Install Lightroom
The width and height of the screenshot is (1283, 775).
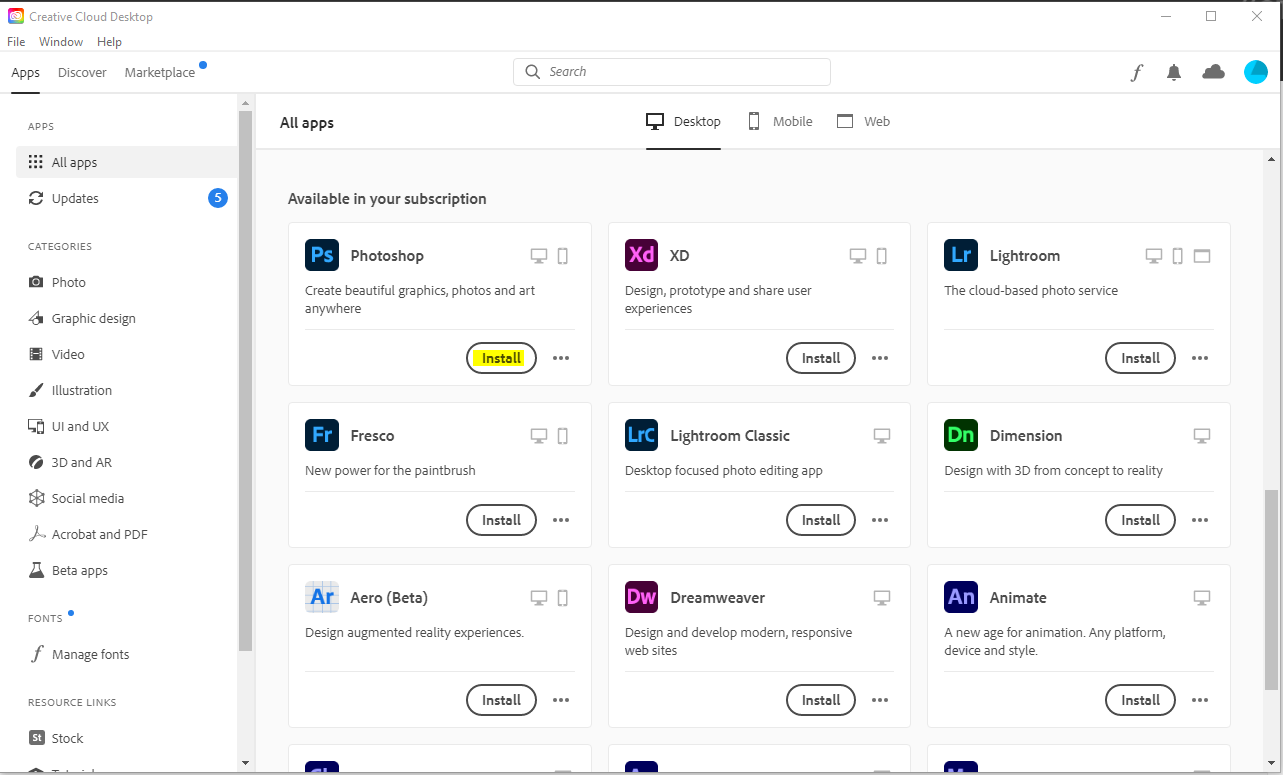pos(1140,358)
